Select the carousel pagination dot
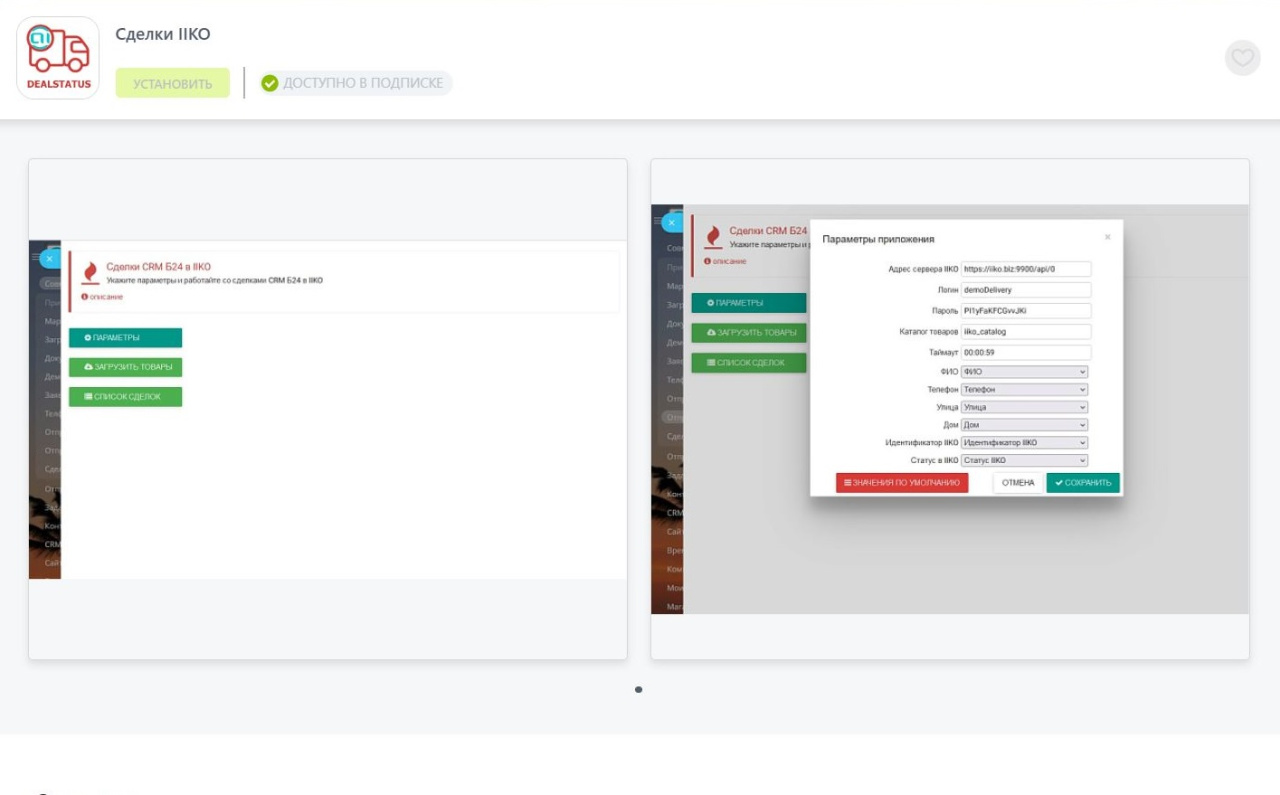 click(x=639, y=689)
